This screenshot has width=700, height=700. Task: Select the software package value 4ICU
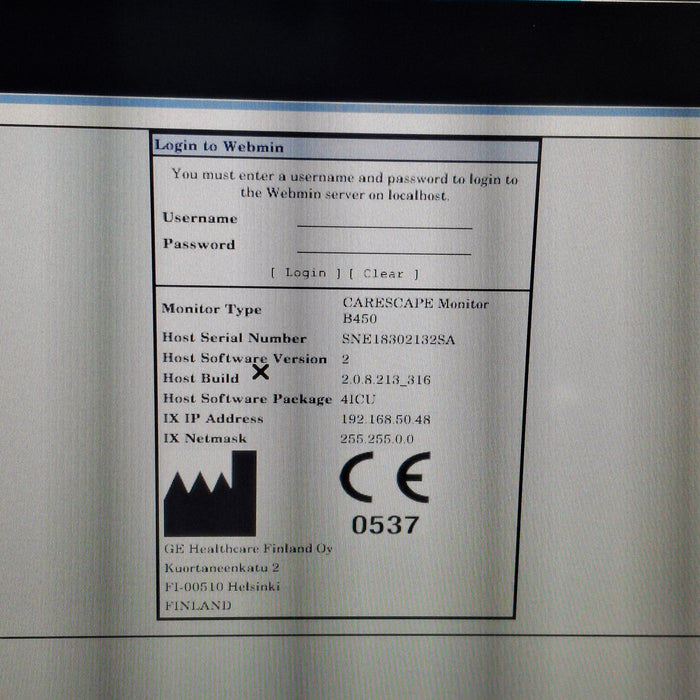(358, 399)
